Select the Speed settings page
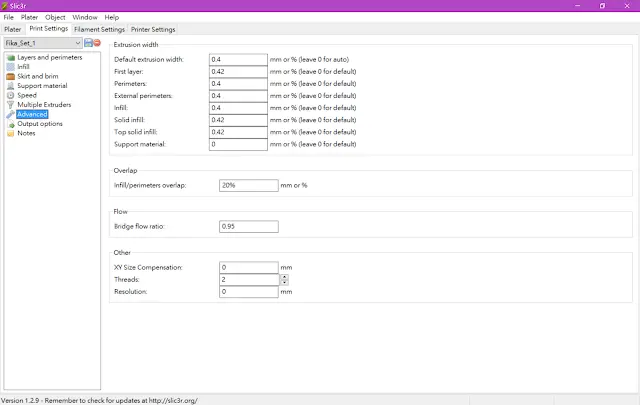 point(27,95)
